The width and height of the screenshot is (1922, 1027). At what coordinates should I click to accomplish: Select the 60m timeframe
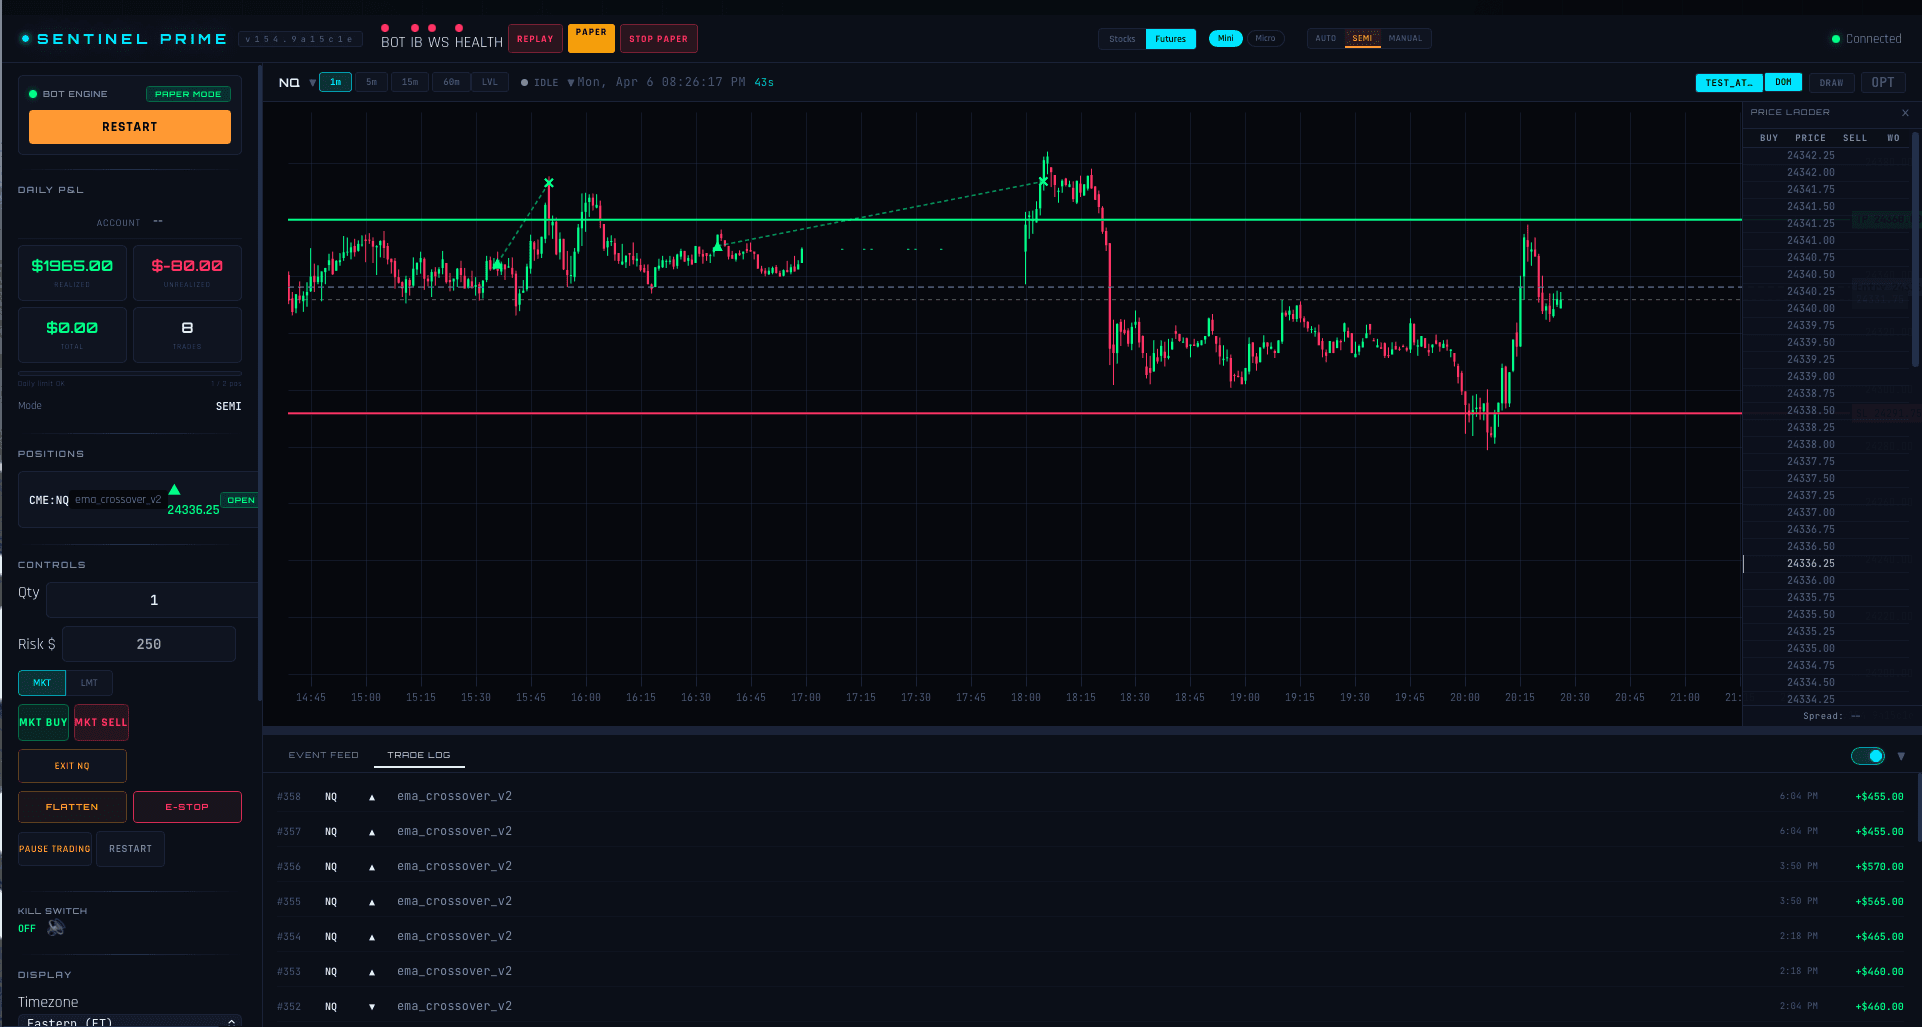(x=452, y=82)
